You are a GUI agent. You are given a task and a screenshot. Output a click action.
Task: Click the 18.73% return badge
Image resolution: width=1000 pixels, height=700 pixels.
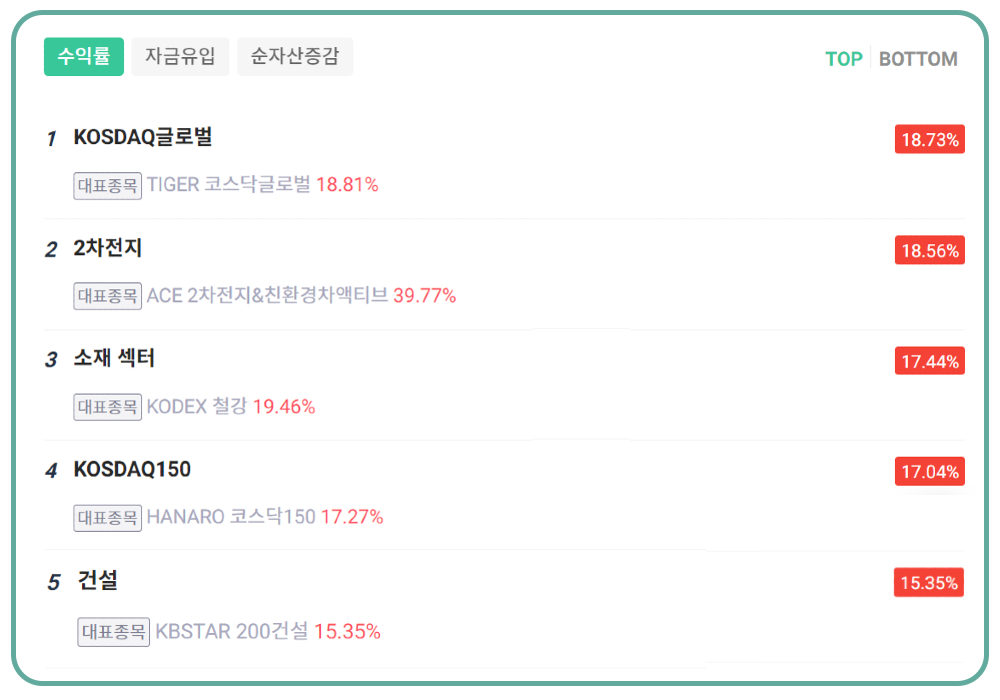[930, 140]
